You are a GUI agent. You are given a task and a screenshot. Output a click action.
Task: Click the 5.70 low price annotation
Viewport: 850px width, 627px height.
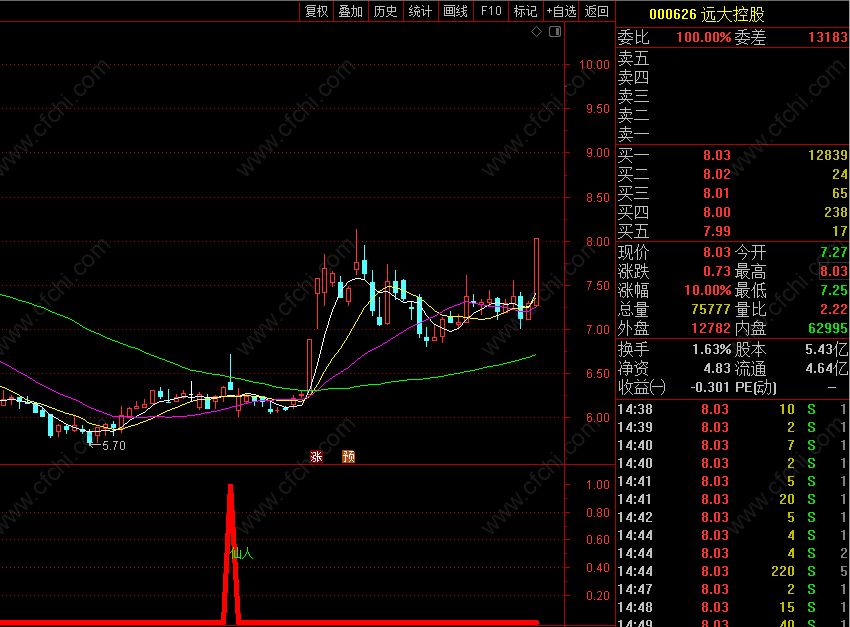pyautogui.click(x=114, y=445)
